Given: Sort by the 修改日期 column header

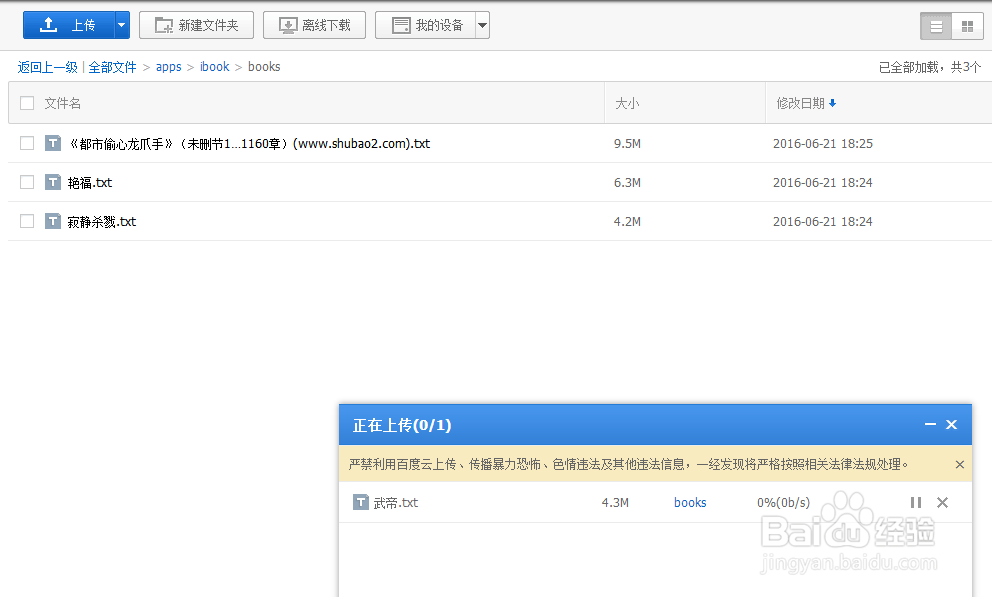Looking at the screenshot, I should tap(800, 103).
